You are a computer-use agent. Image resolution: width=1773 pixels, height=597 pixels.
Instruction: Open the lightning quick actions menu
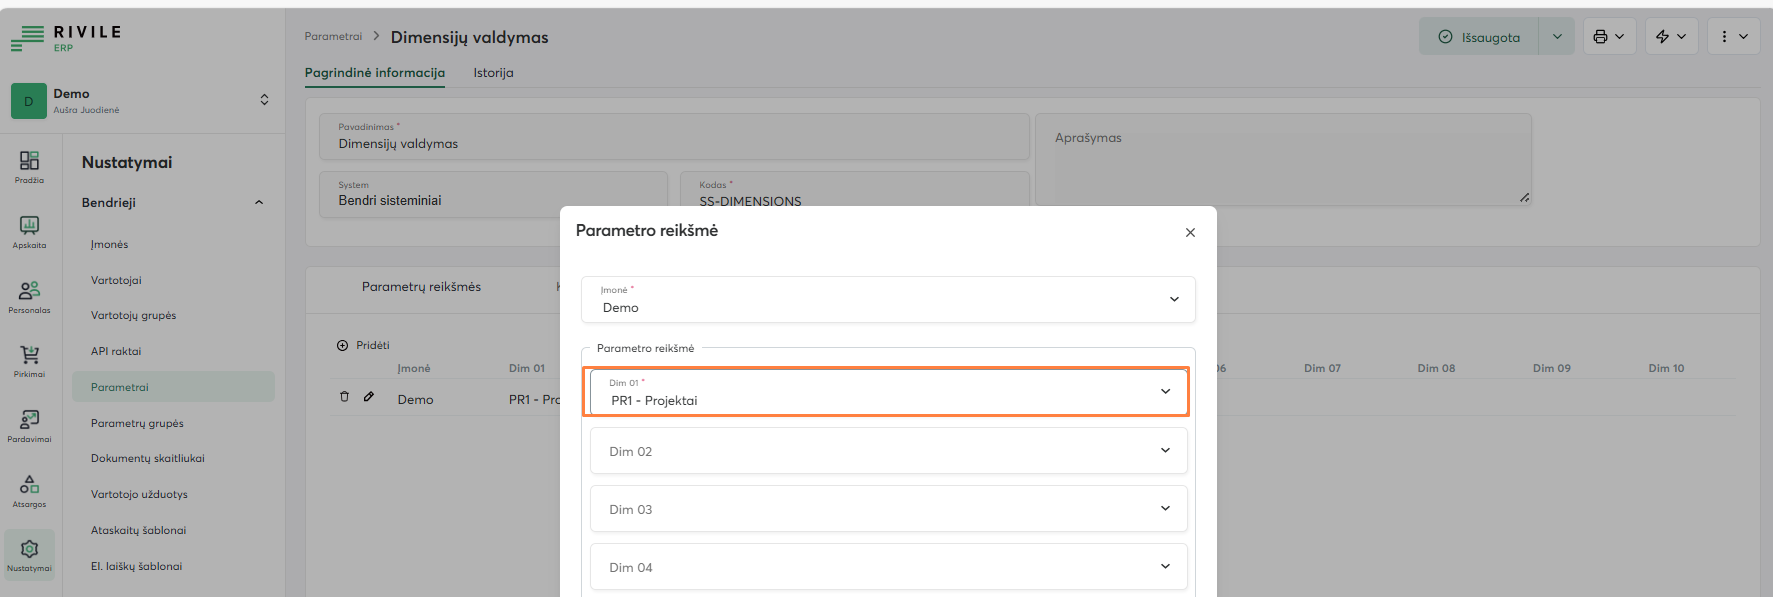point(1670,37)
